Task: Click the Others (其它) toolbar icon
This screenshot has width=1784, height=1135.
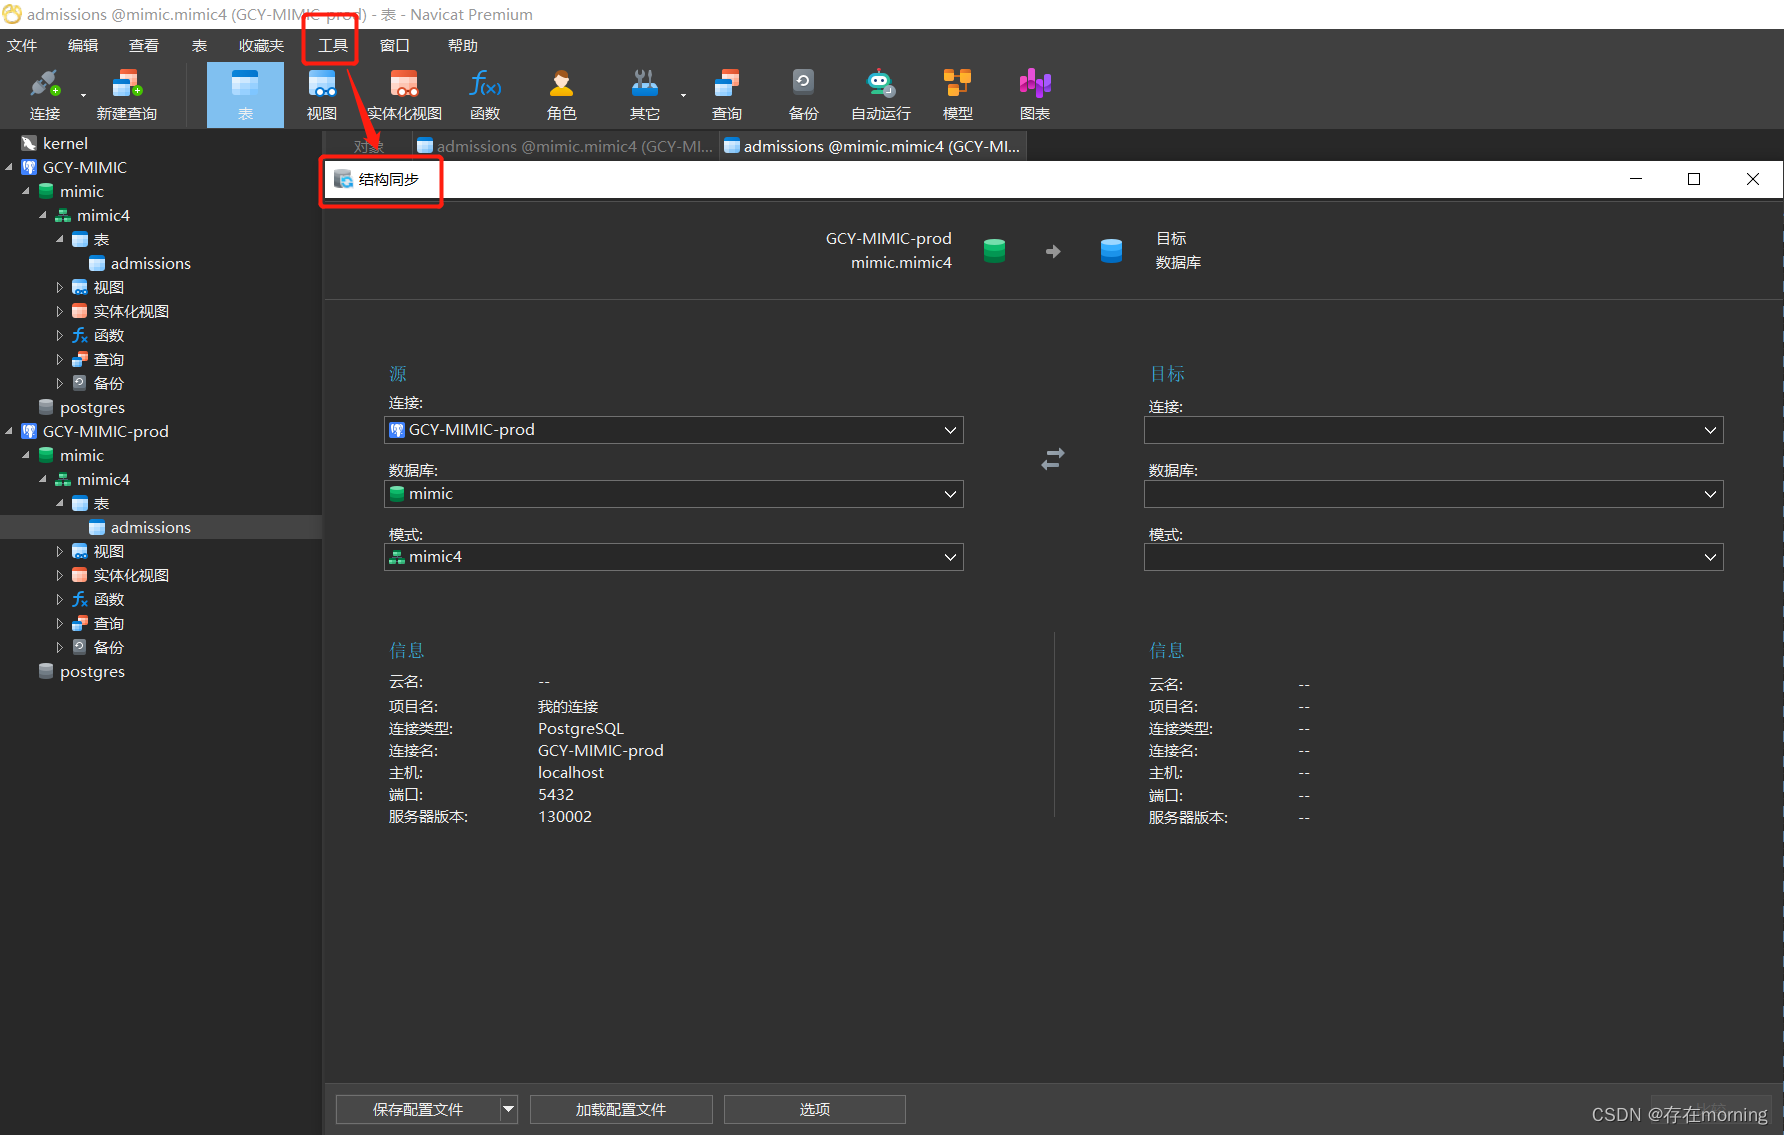Action: tap(645, 95)
